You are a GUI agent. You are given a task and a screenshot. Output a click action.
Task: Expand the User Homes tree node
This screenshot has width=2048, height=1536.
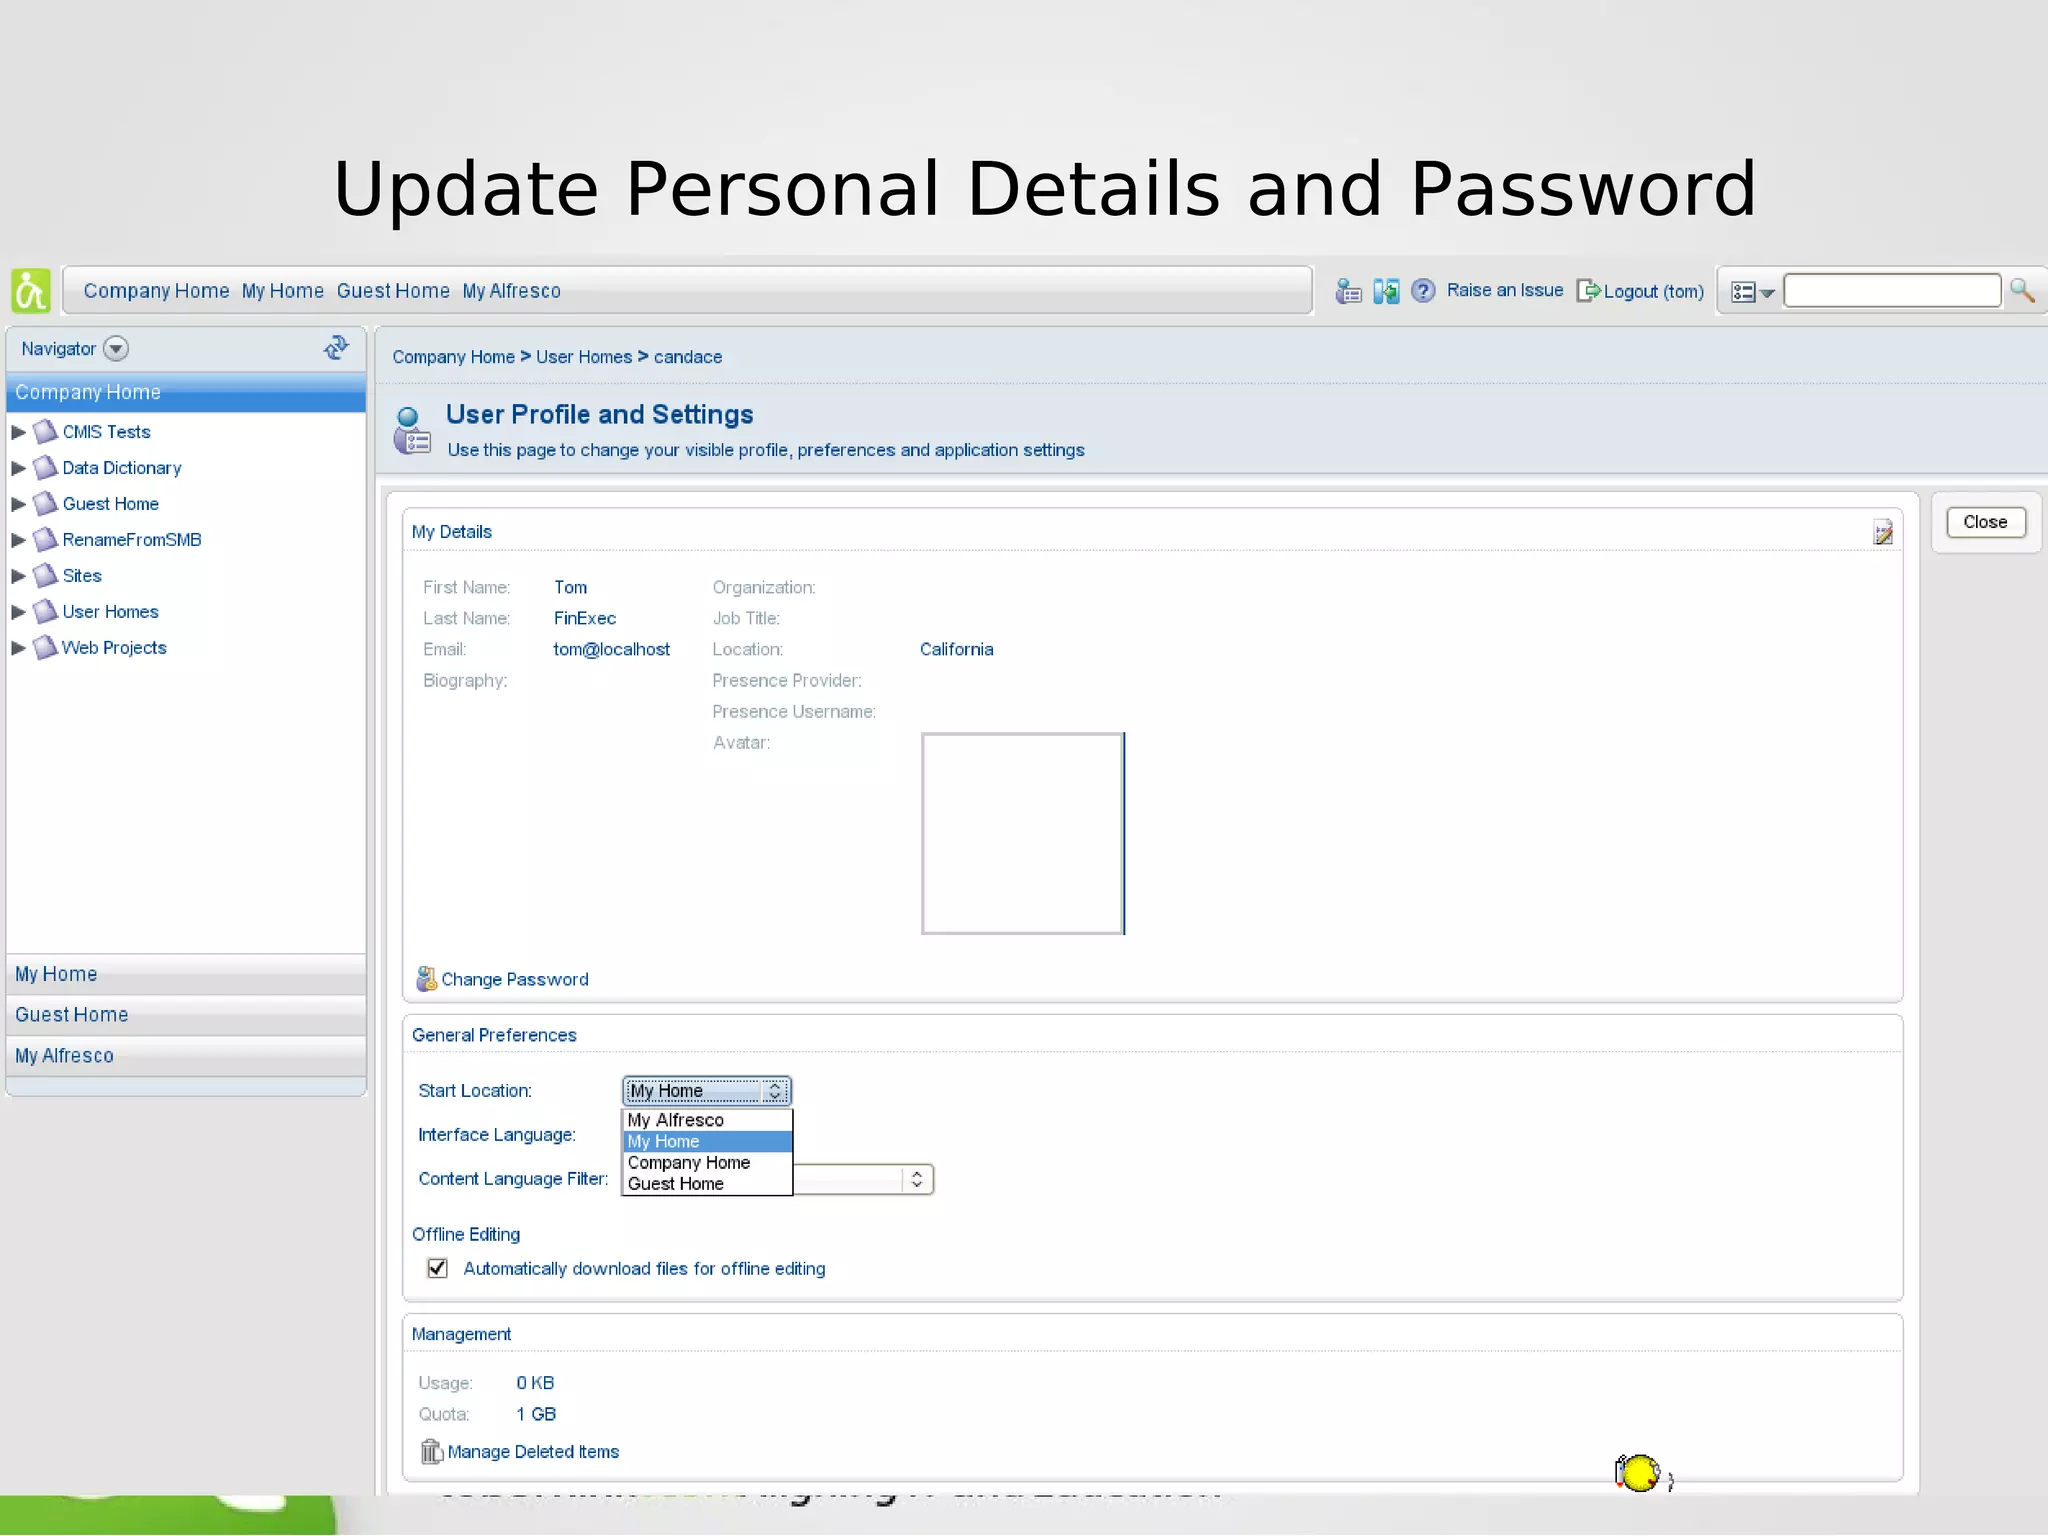coord(18,612)
